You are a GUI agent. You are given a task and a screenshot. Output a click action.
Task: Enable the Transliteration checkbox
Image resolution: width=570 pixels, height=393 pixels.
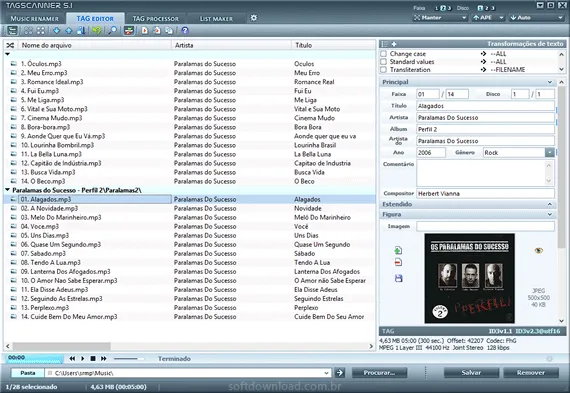click(383, 69)
